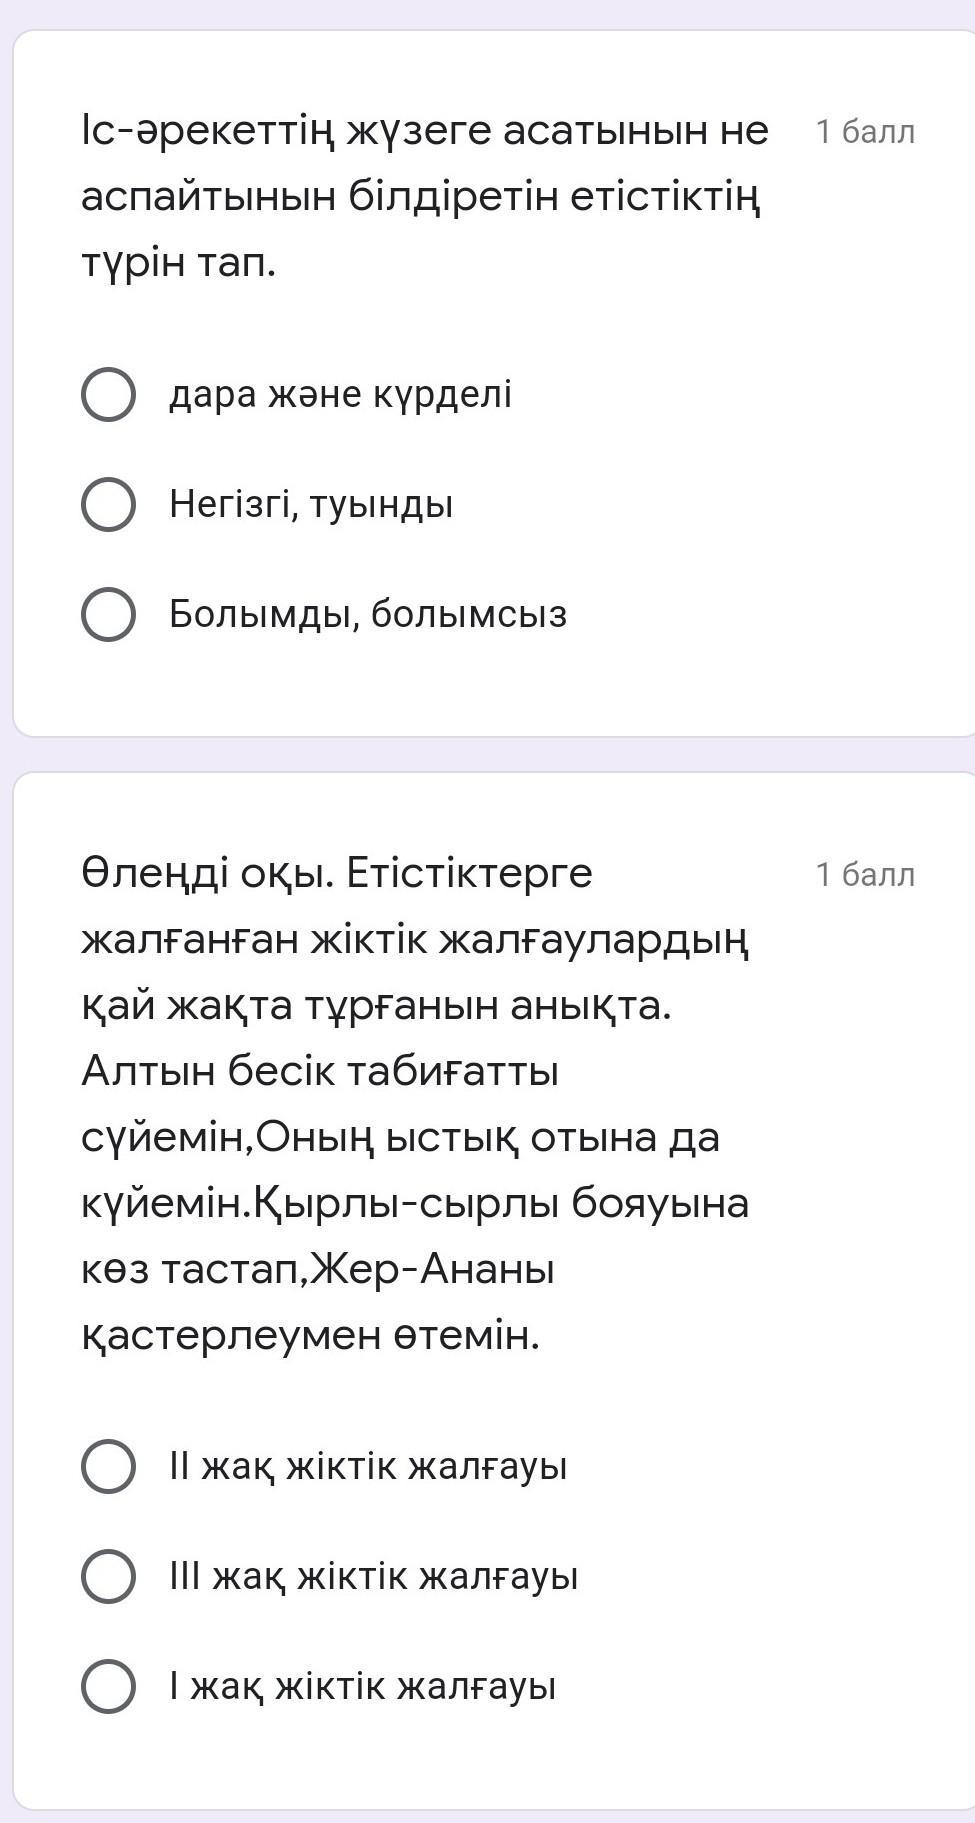Screen dimensions: 975x1823
Task: Click the 'түрін тап.' line of first question
Action: click(178, 263)
